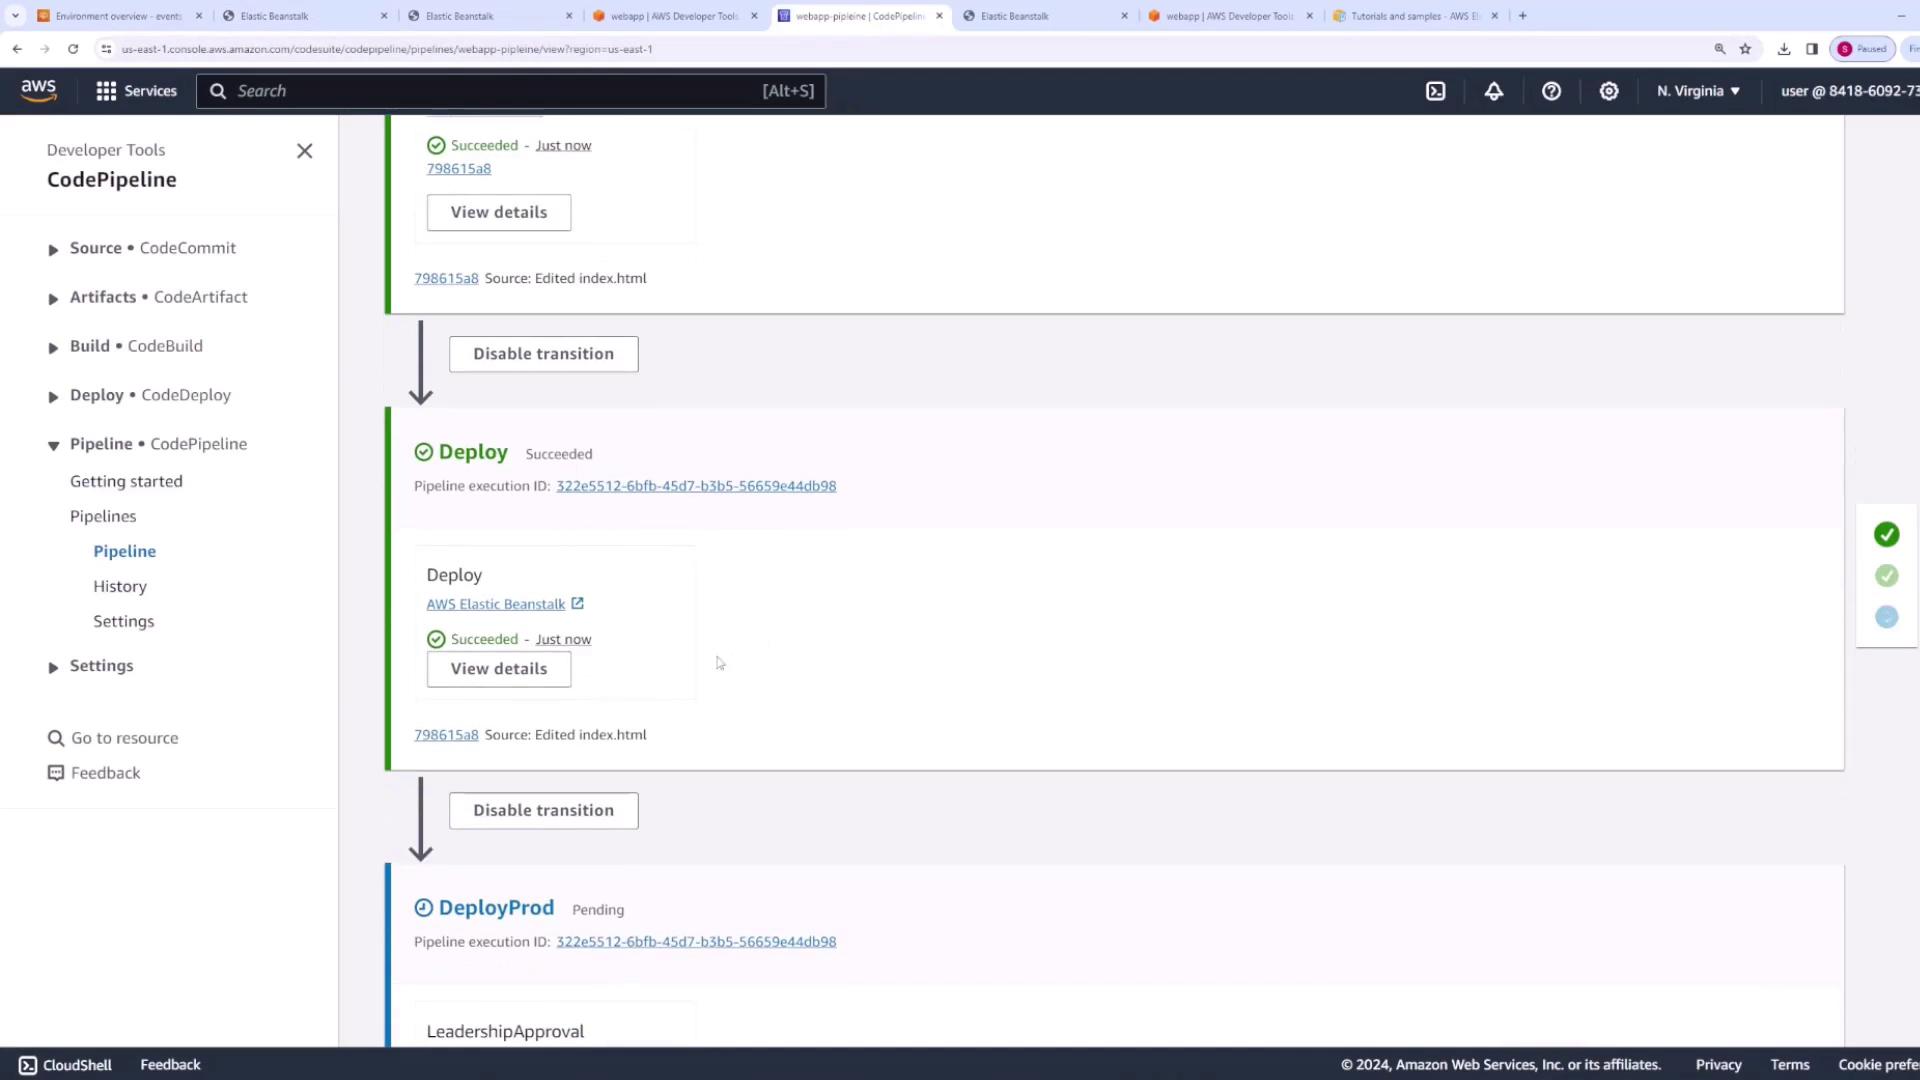This screenshot has width=1920, height=1080.
Task: Jump to top green stage checkmark indicator
Action: [x=1886, y=535]
